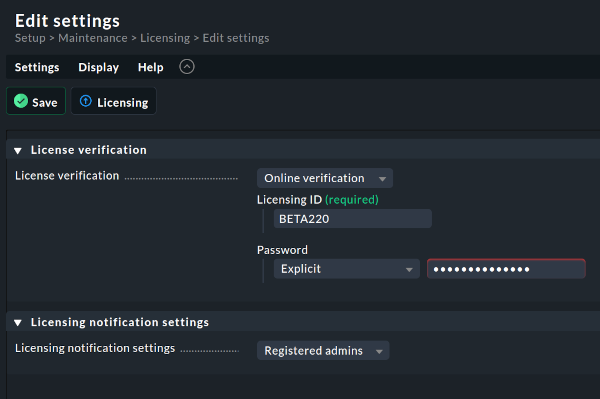The image size is (600, 399).
Task: Click the 'Password' label
Action: (282, 250)
